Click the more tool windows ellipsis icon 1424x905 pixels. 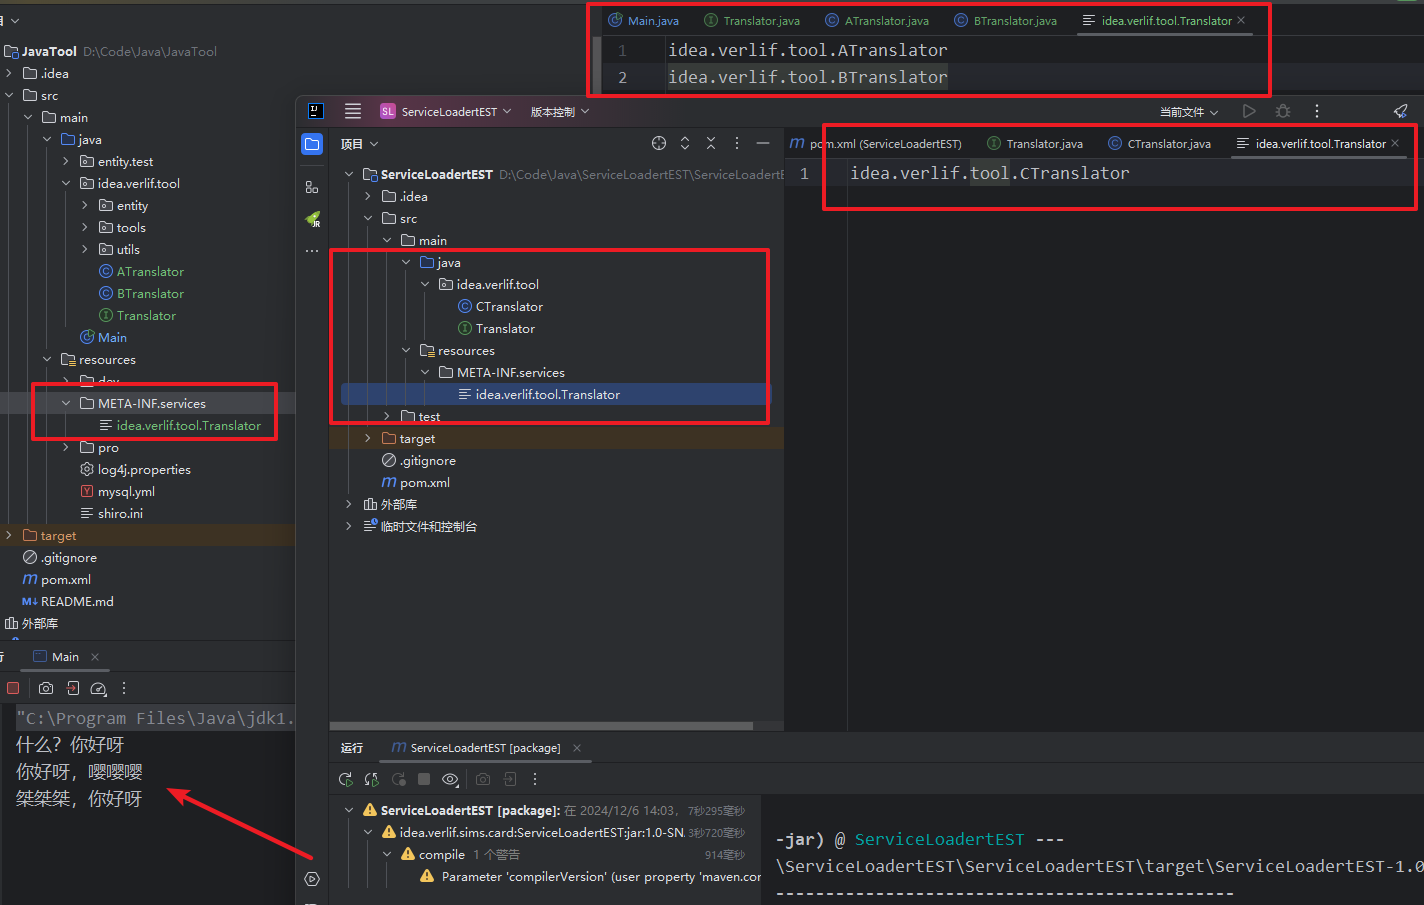312,250
